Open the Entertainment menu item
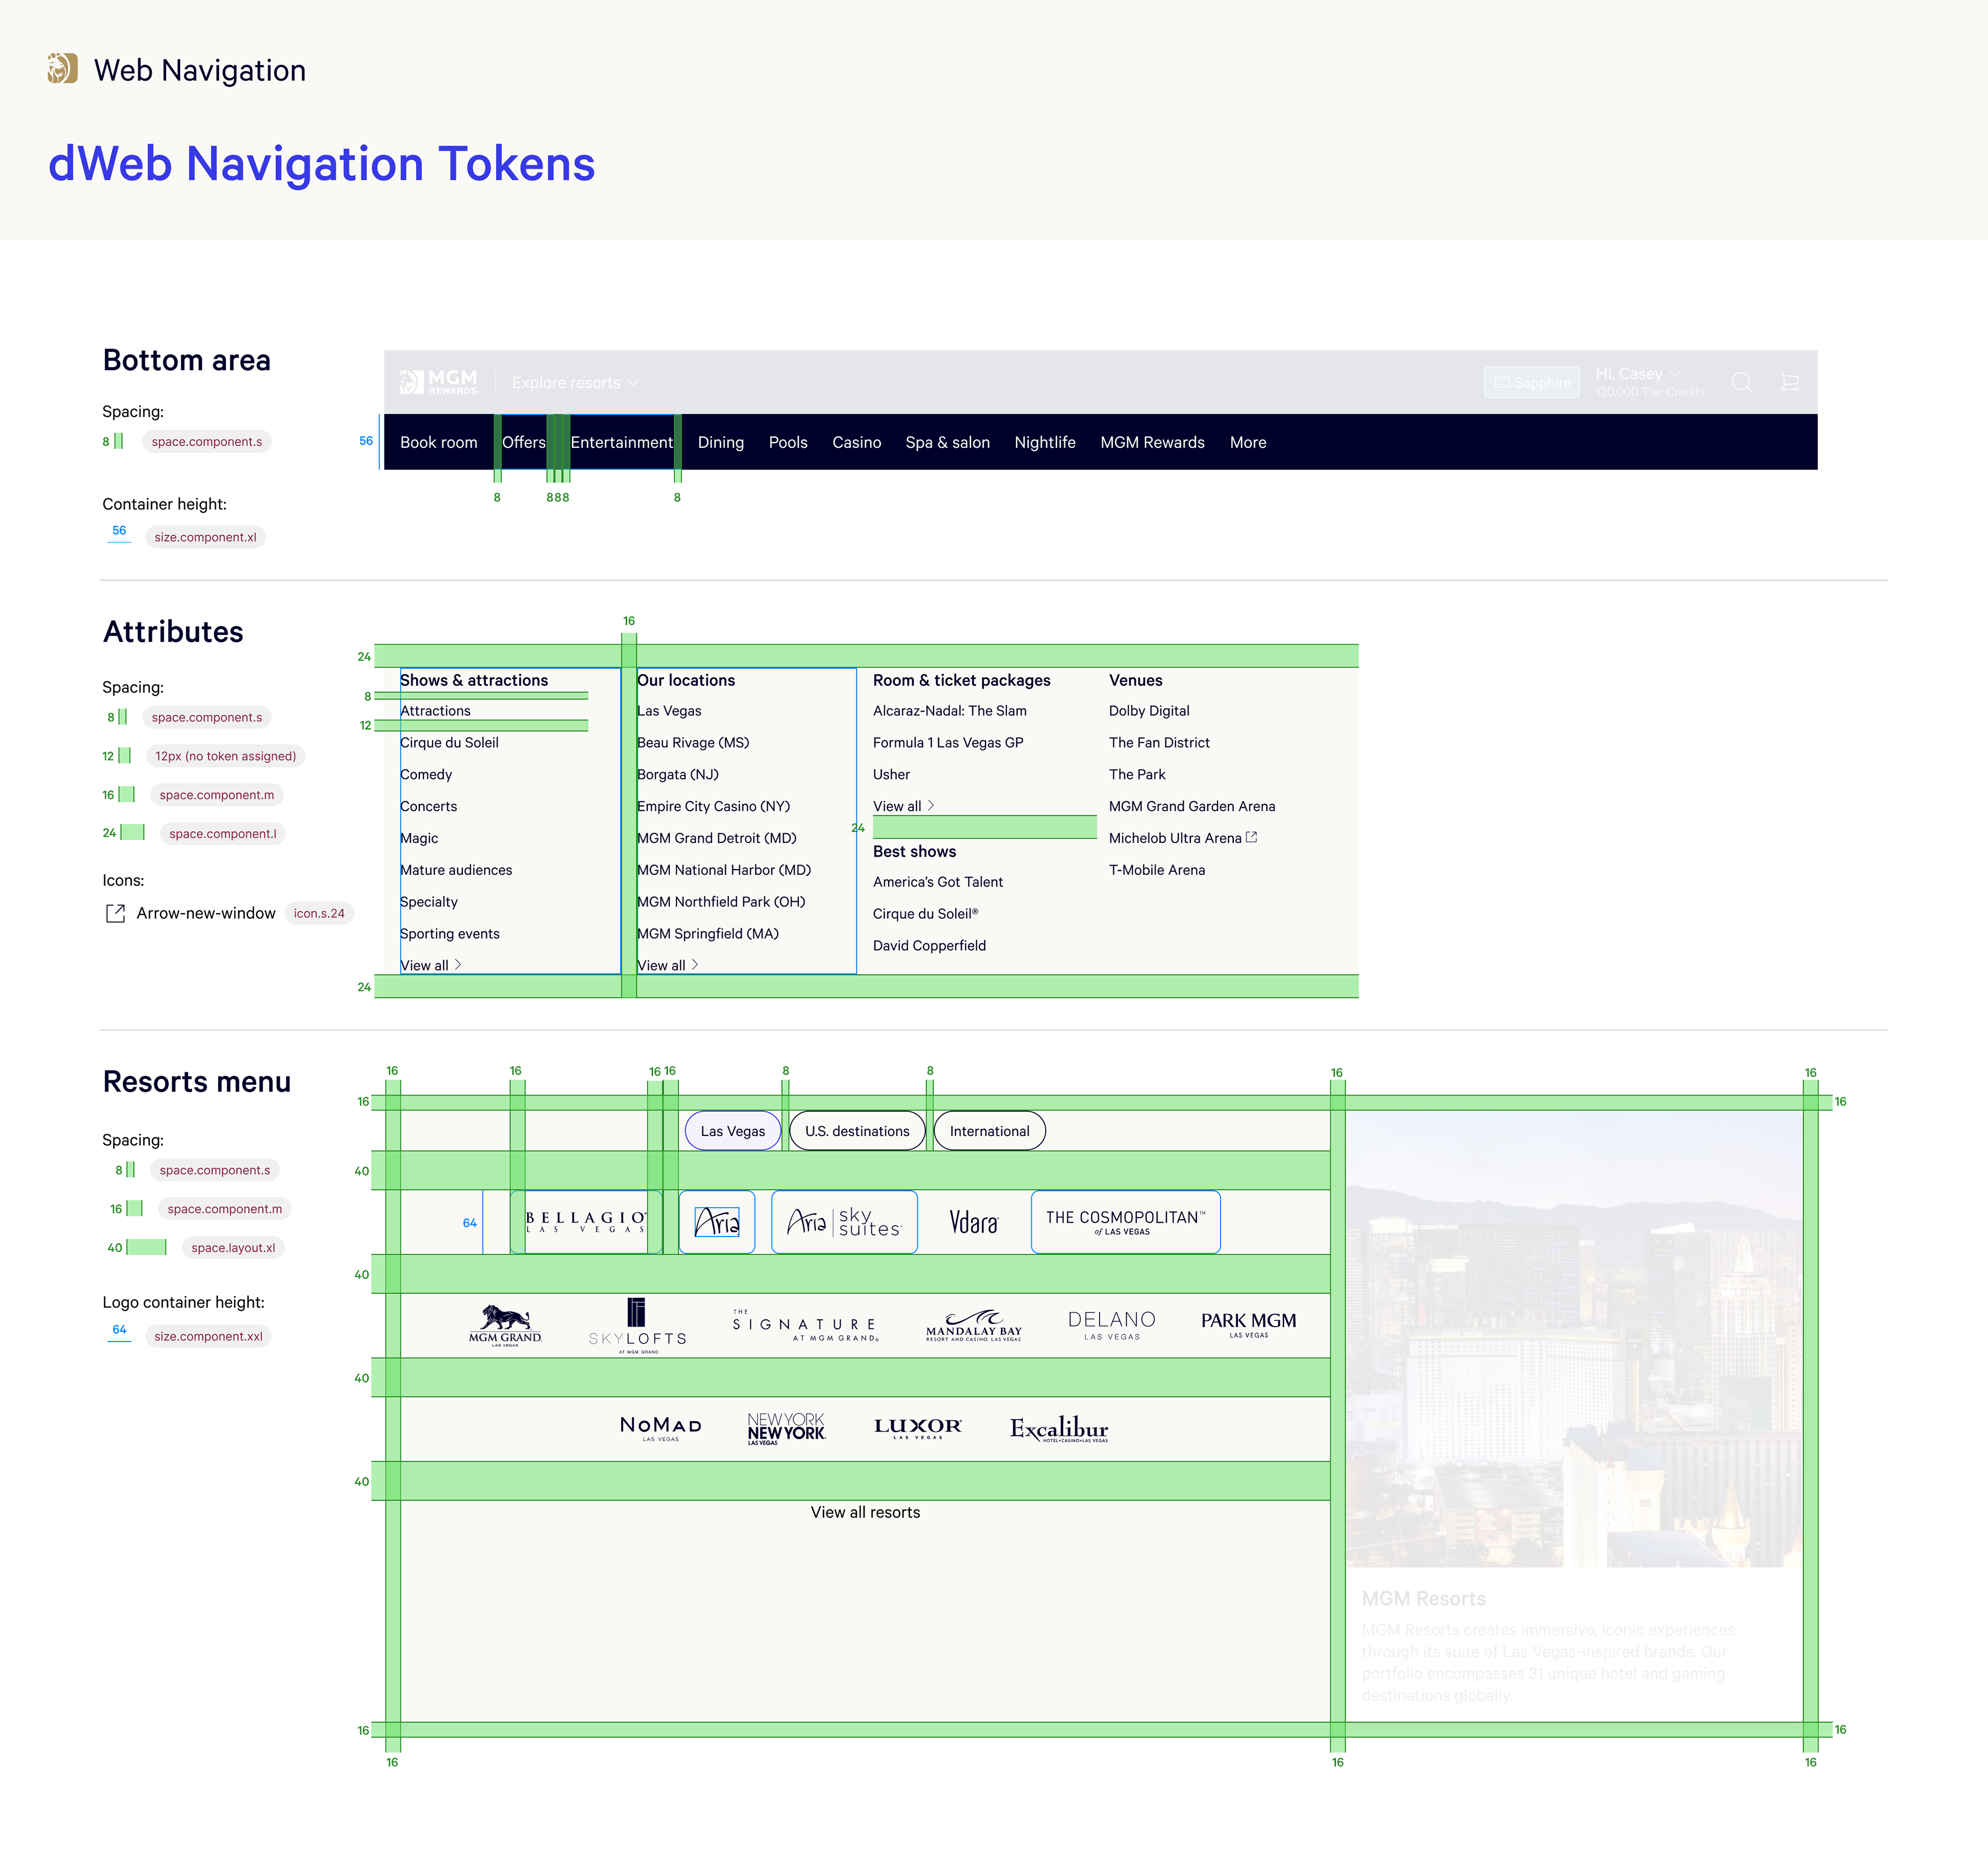The width and height of the screenshot is (1988, 1869). [621, 442]
